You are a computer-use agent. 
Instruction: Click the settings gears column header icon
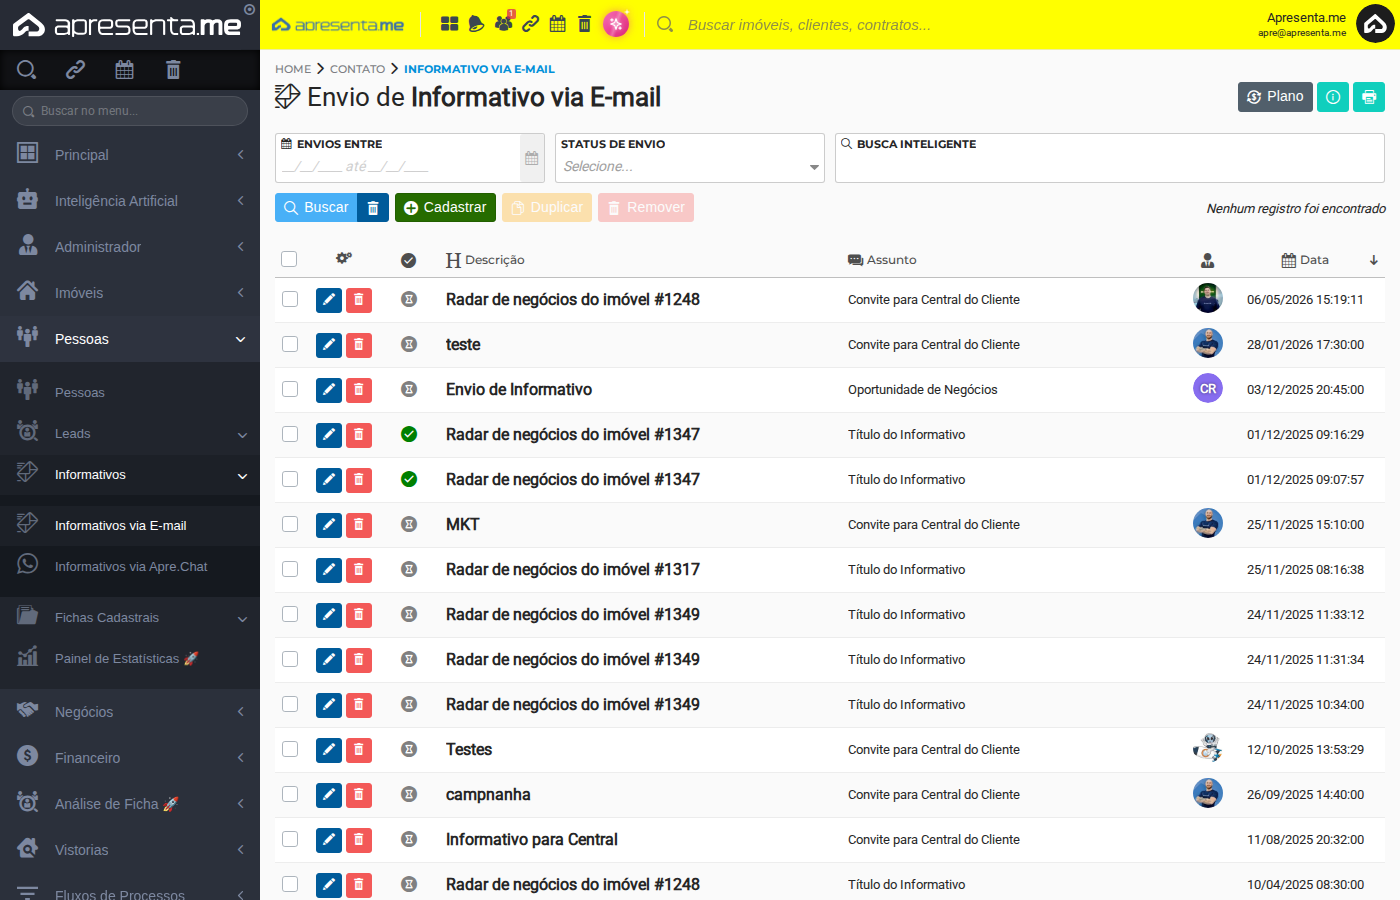(344, 259)
